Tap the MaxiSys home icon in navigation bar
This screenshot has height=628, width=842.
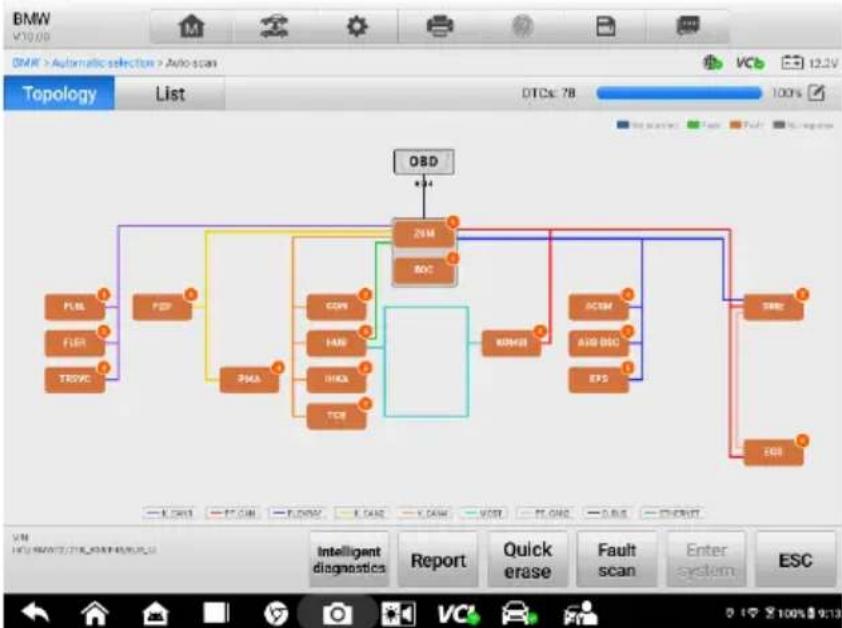(155, 613)
